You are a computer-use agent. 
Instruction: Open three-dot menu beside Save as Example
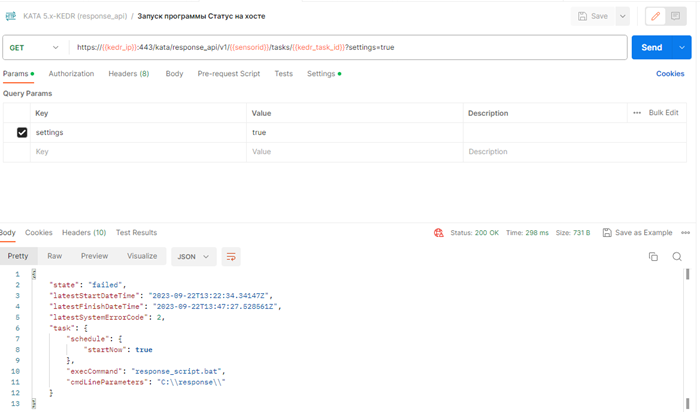click(x=686, y=233)
